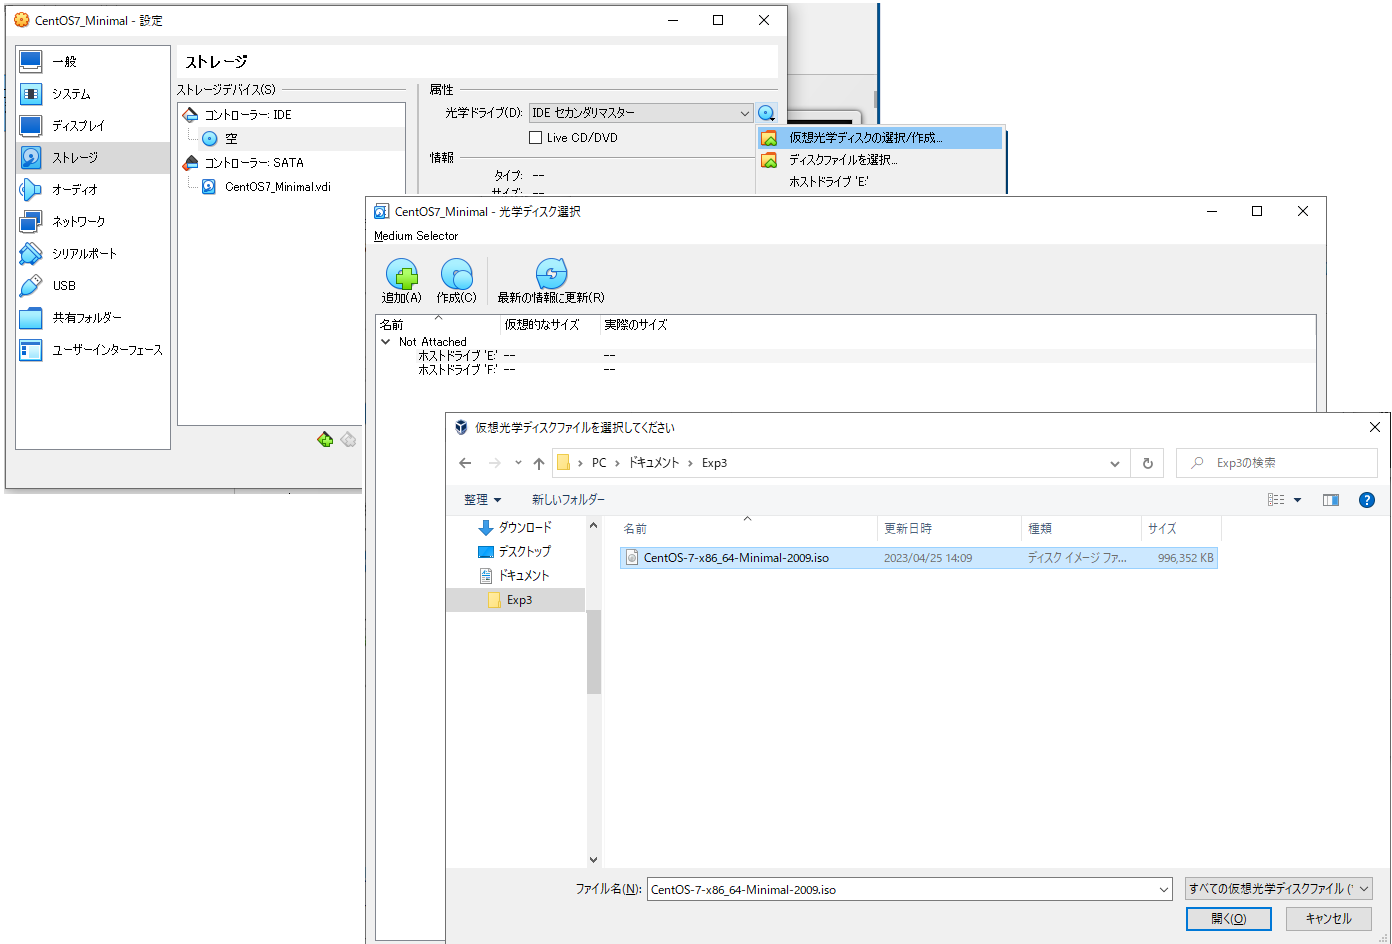Select the empty optical drive (空) item
Screen dimensions: 1392x944
(230, 139)
